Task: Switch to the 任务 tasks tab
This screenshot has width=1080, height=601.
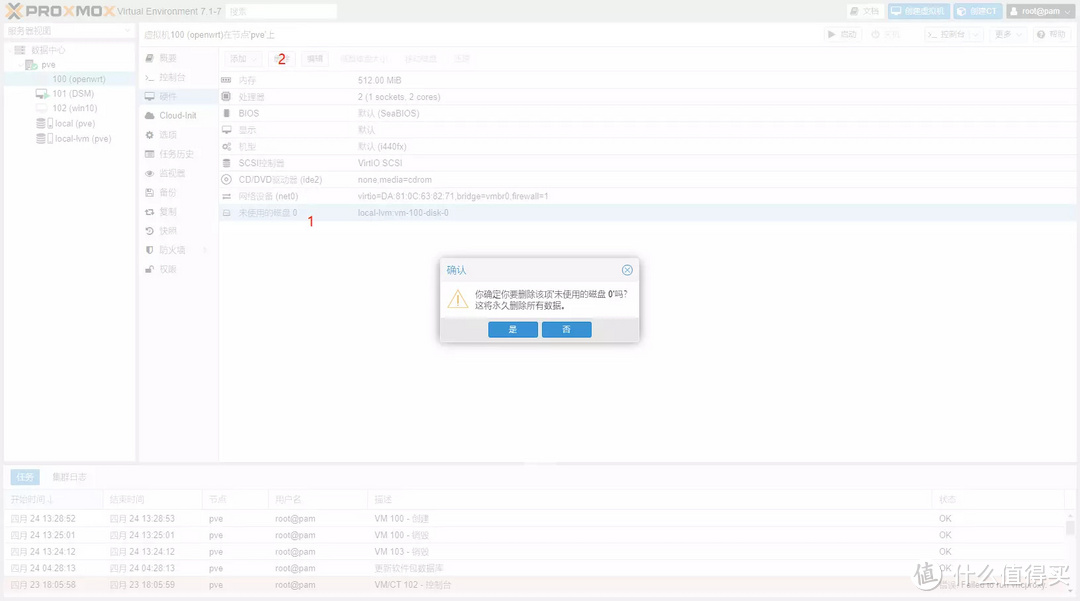Action: pyautogui.click(x=25, y=476)
